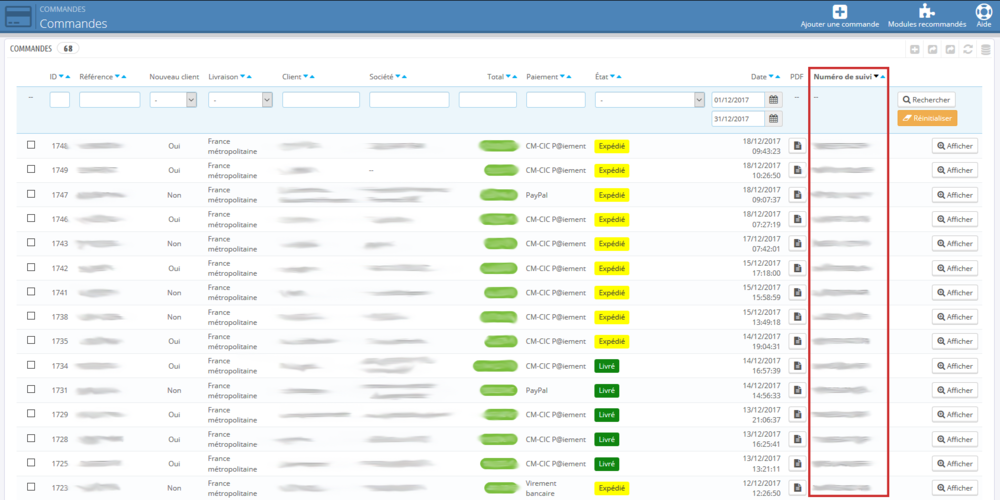Sort by Numéro de suivi column header
This screenshot has height=500, width=1000.
[844, 77]
